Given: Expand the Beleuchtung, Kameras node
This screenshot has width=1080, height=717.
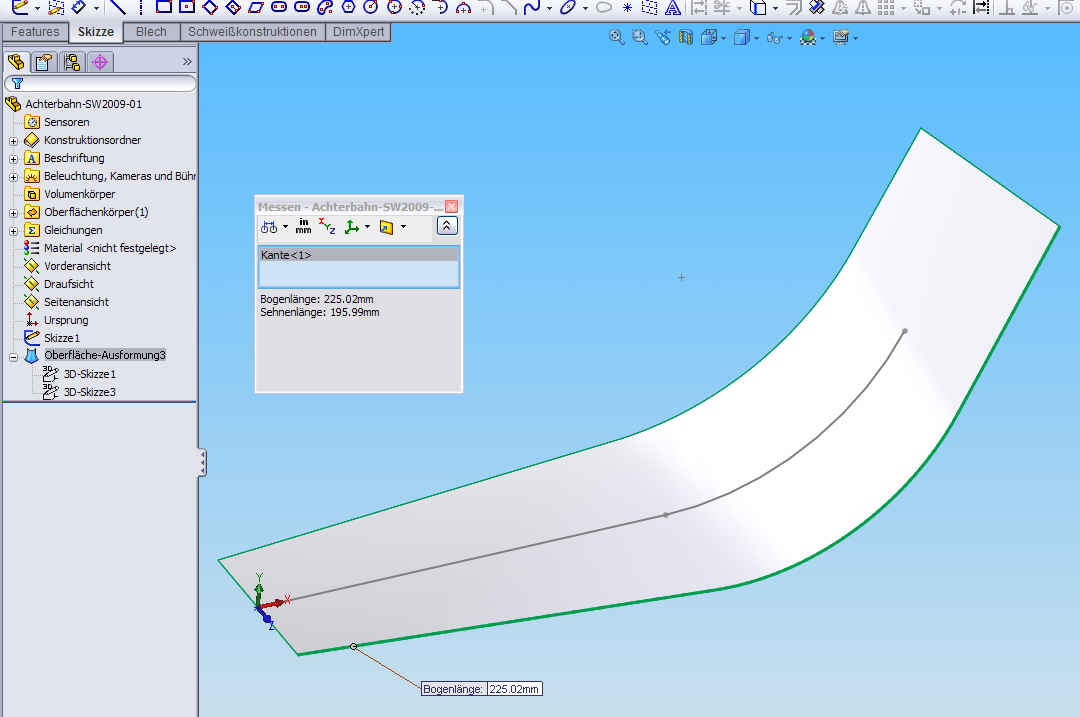Looking at the screenshot, I should click(x=13, y=176).
